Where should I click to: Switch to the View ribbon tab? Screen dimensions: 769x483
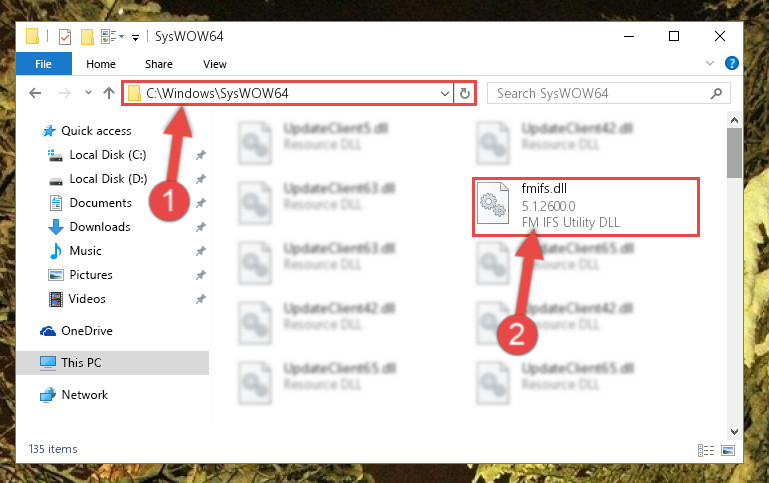tap(215, 64)
